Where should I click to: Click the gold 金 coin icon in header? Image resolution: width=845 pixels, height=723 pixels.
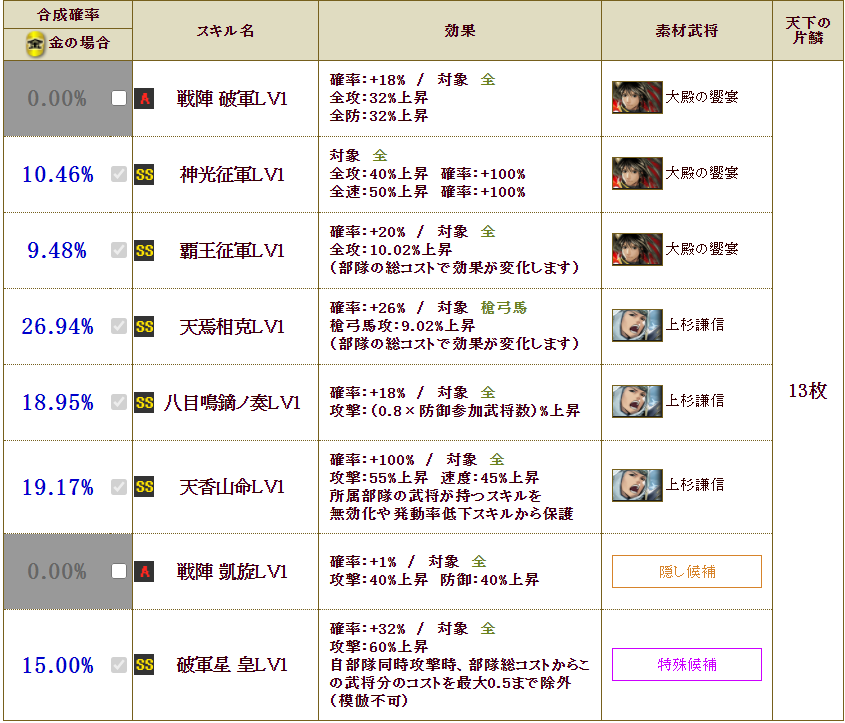pos(35,44)
